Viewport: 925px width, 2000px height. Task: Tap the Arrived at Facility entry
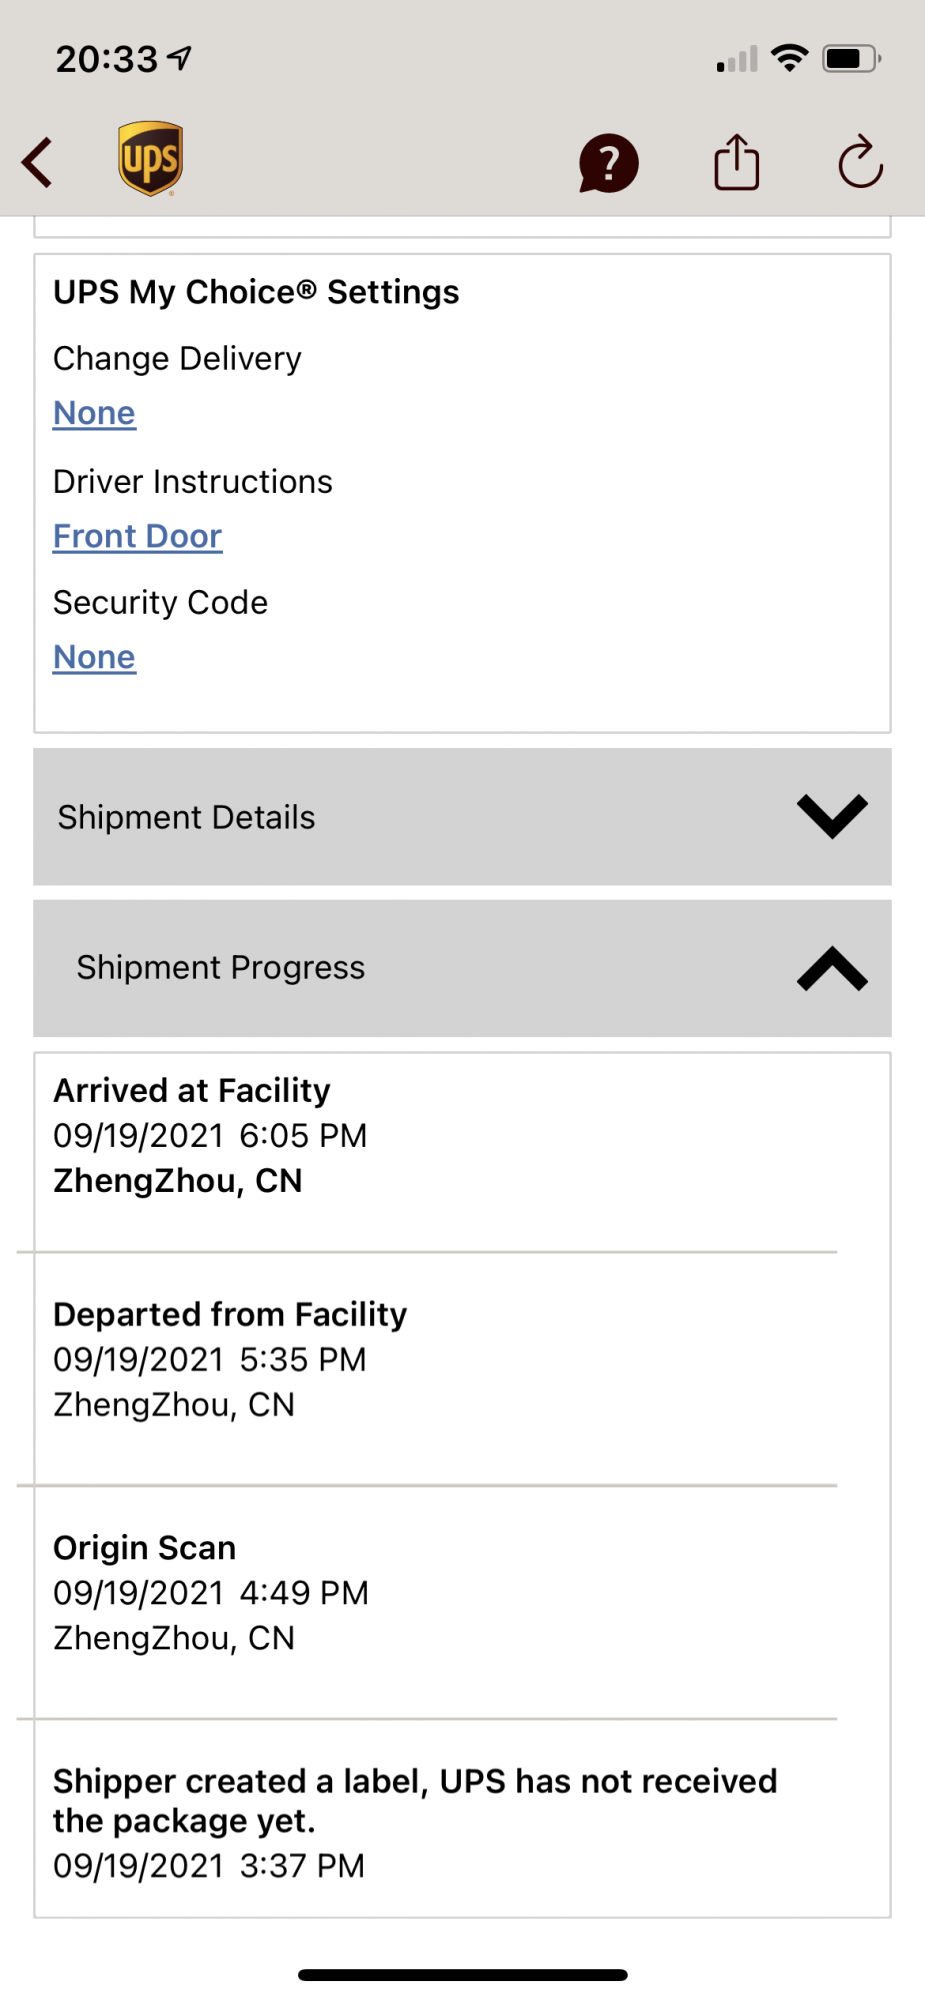point(192,1090)
